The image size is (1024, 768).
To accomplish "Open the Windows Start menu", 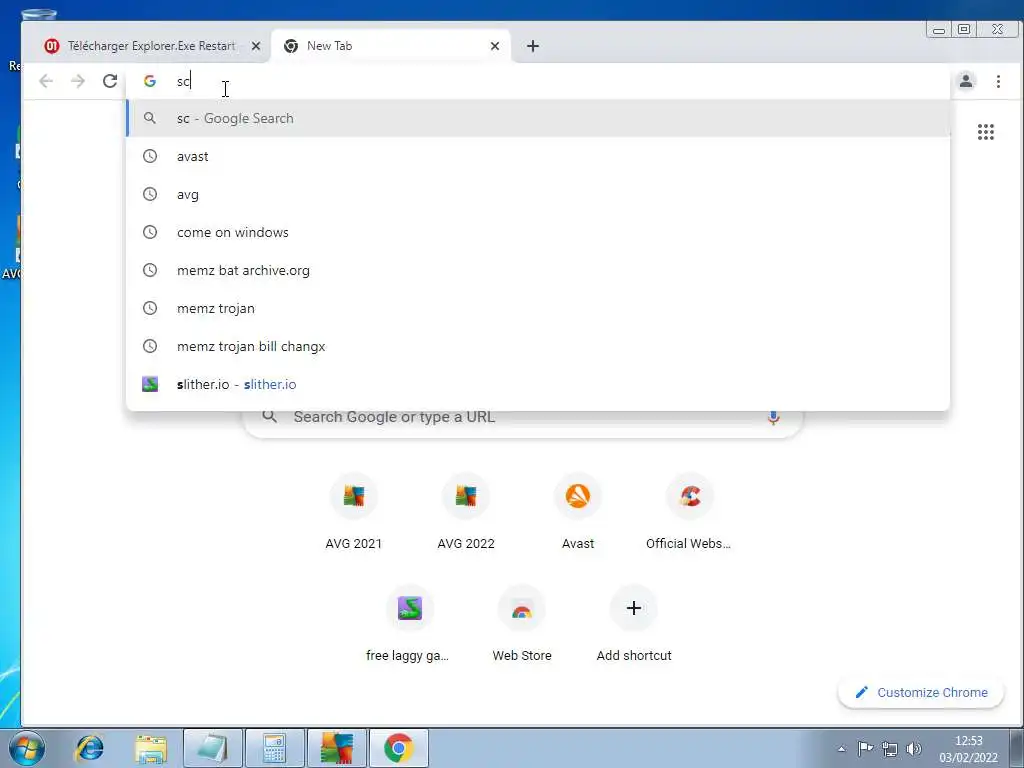I will (x=27, y=748).
